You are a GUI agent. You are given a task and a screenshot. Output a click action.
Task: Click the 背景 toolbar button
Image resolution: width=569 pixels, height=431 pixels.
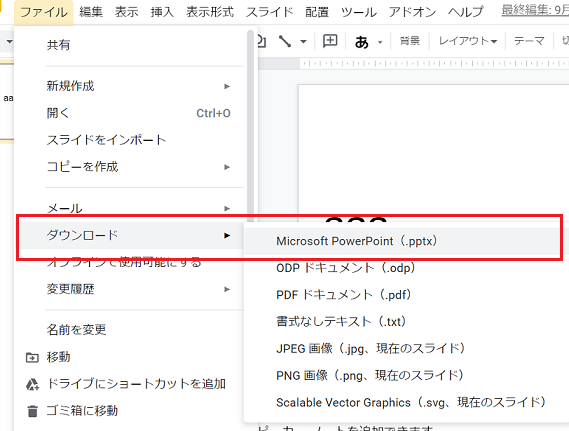(x=410, y=41)
